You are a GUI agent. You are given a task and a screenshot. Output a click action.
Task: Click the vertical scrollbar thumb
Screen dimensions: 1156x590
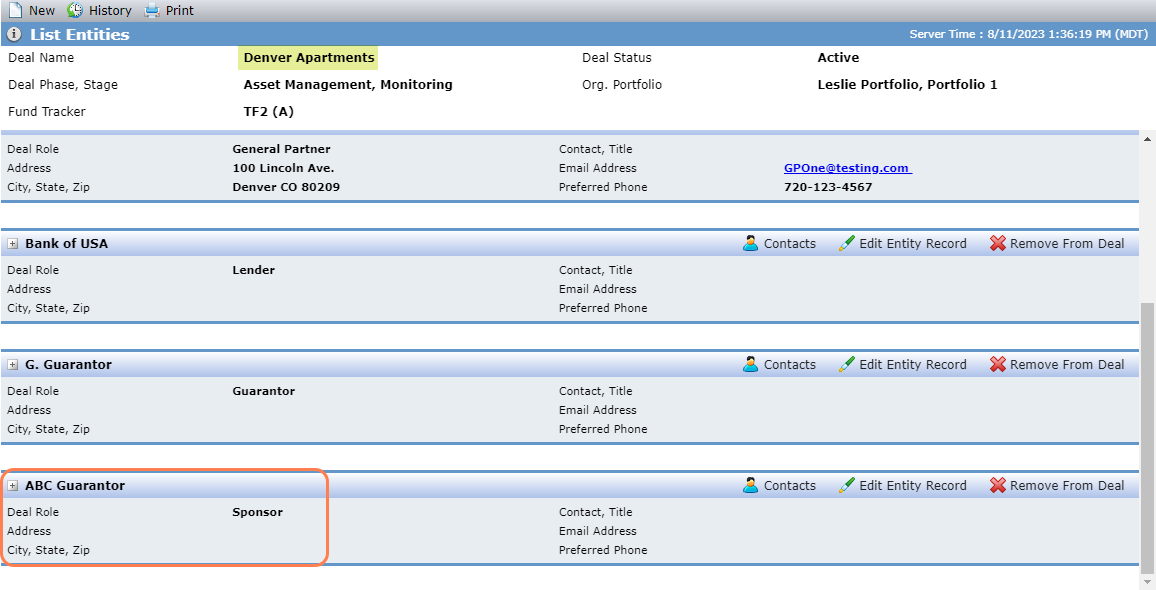(x=1148, y=432)
